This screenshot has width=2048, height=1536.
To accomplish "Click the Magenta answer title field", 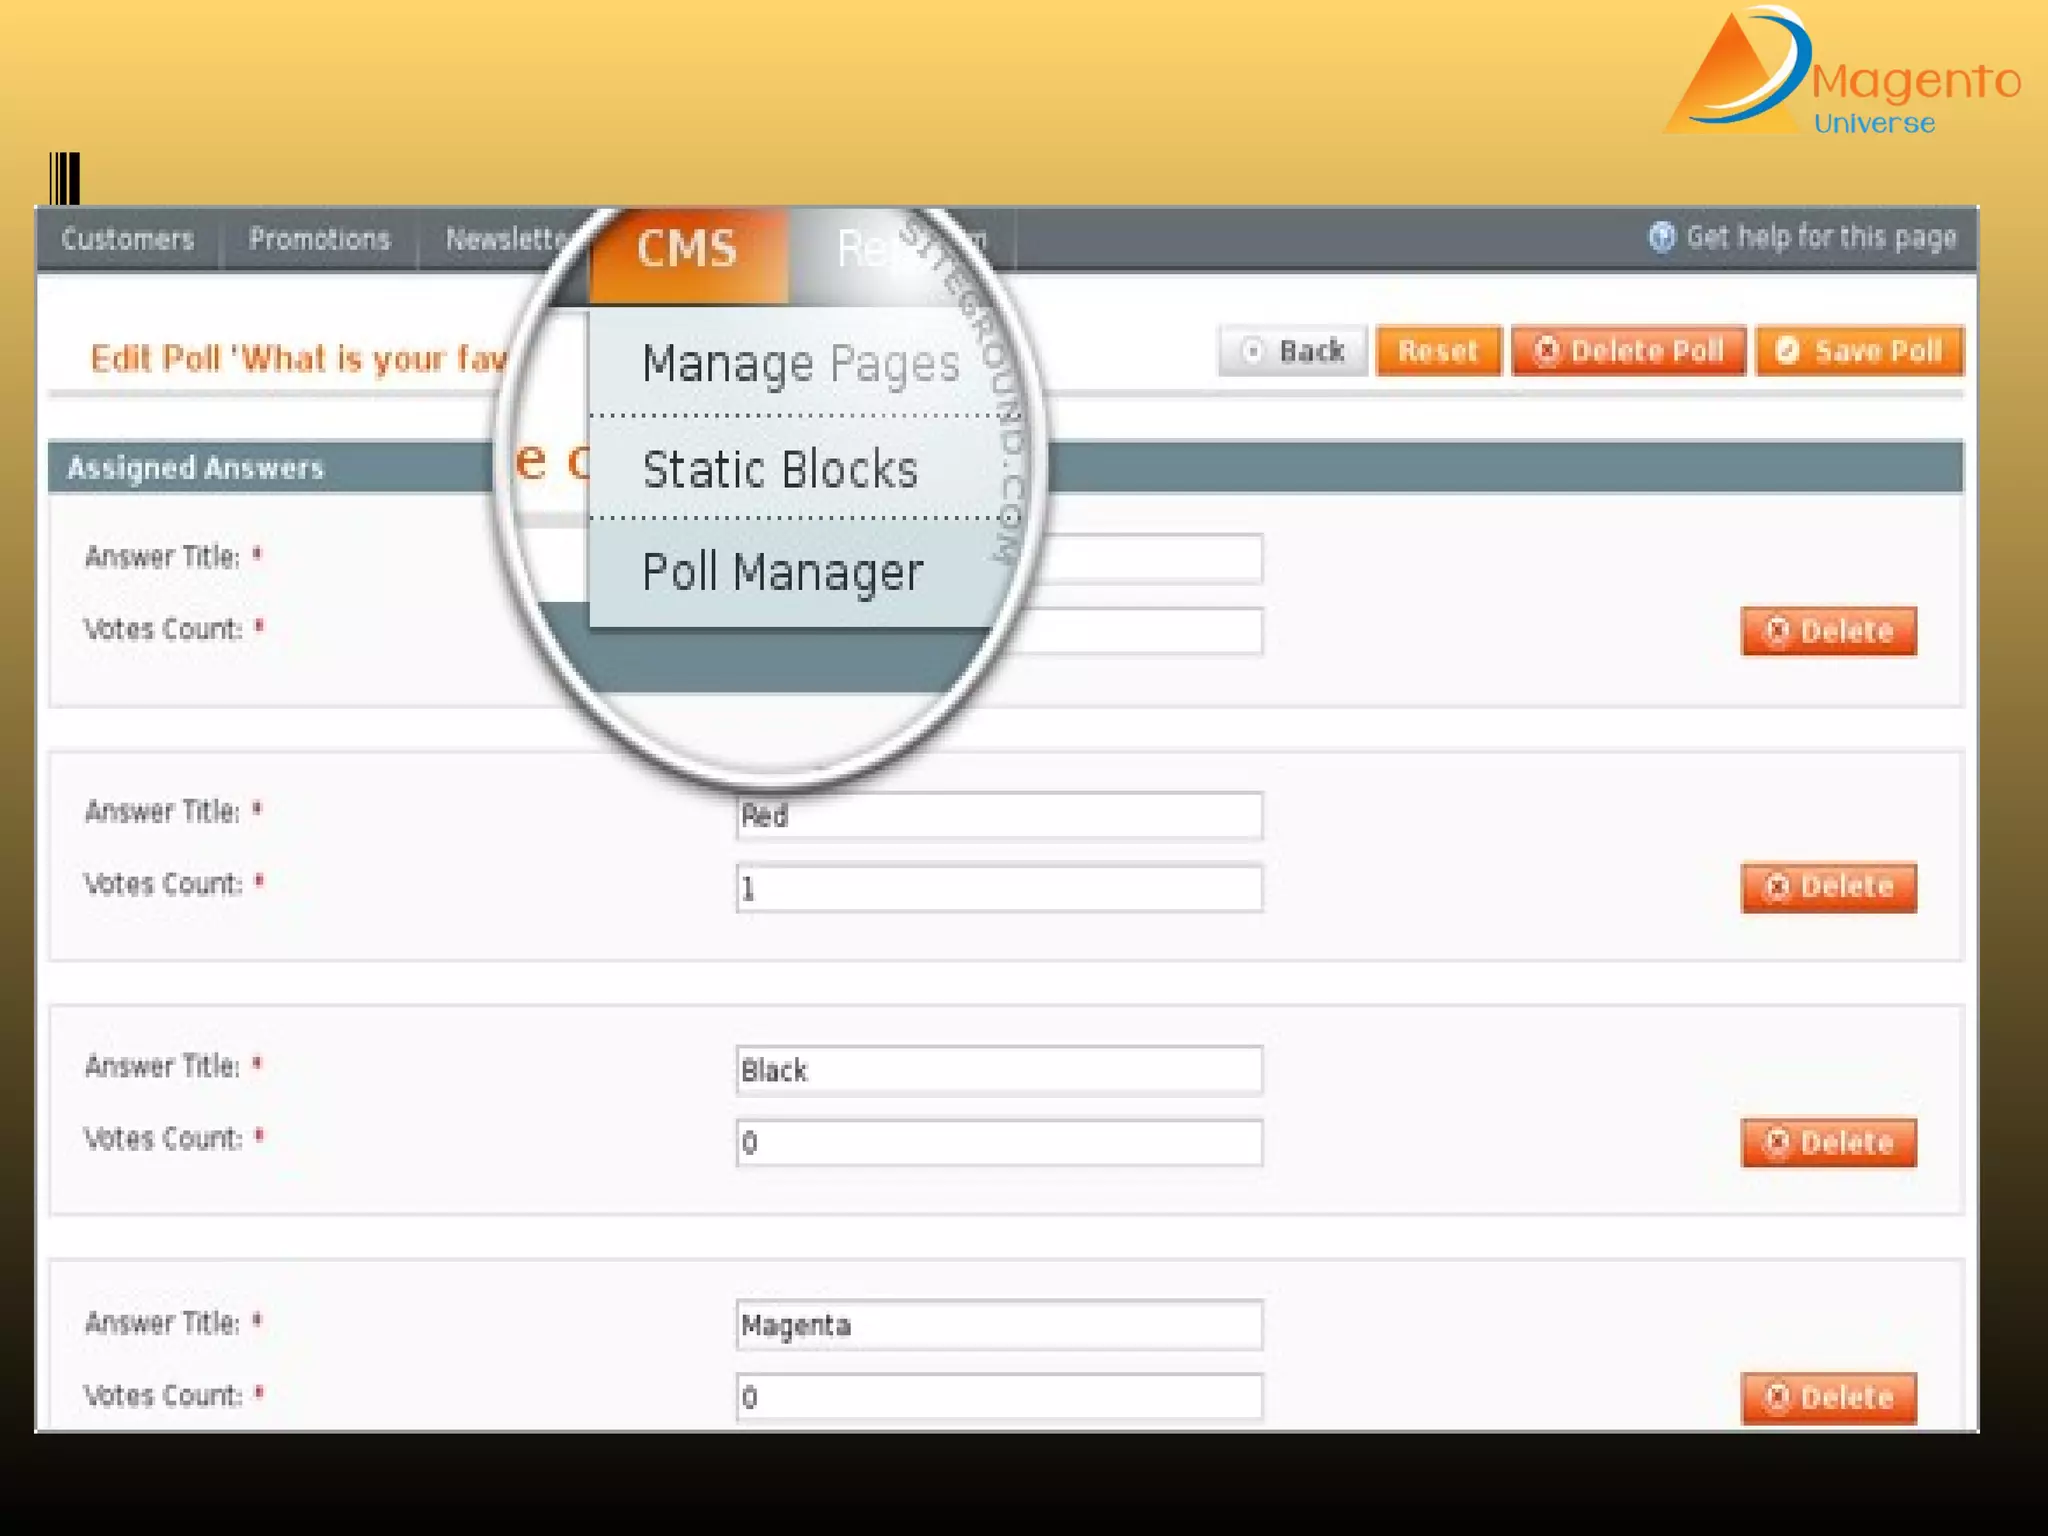I will coord(998,1325).
